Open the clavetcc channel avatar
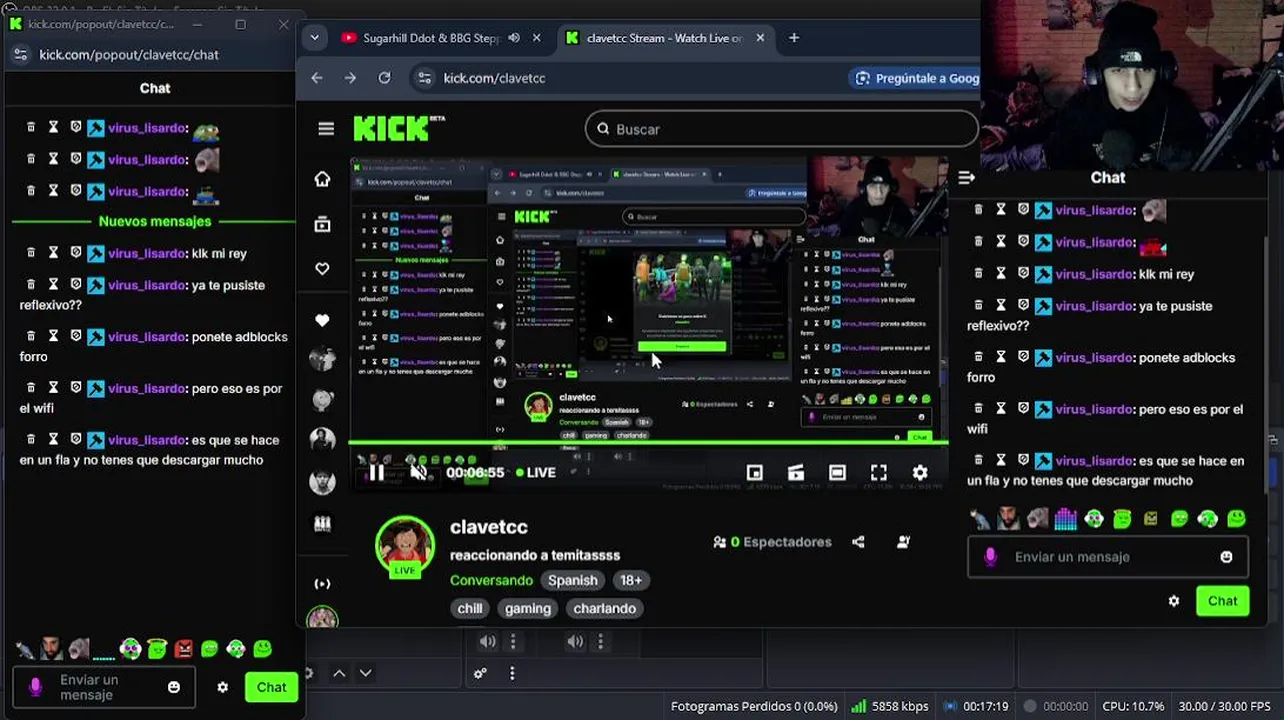 point(404,546)
